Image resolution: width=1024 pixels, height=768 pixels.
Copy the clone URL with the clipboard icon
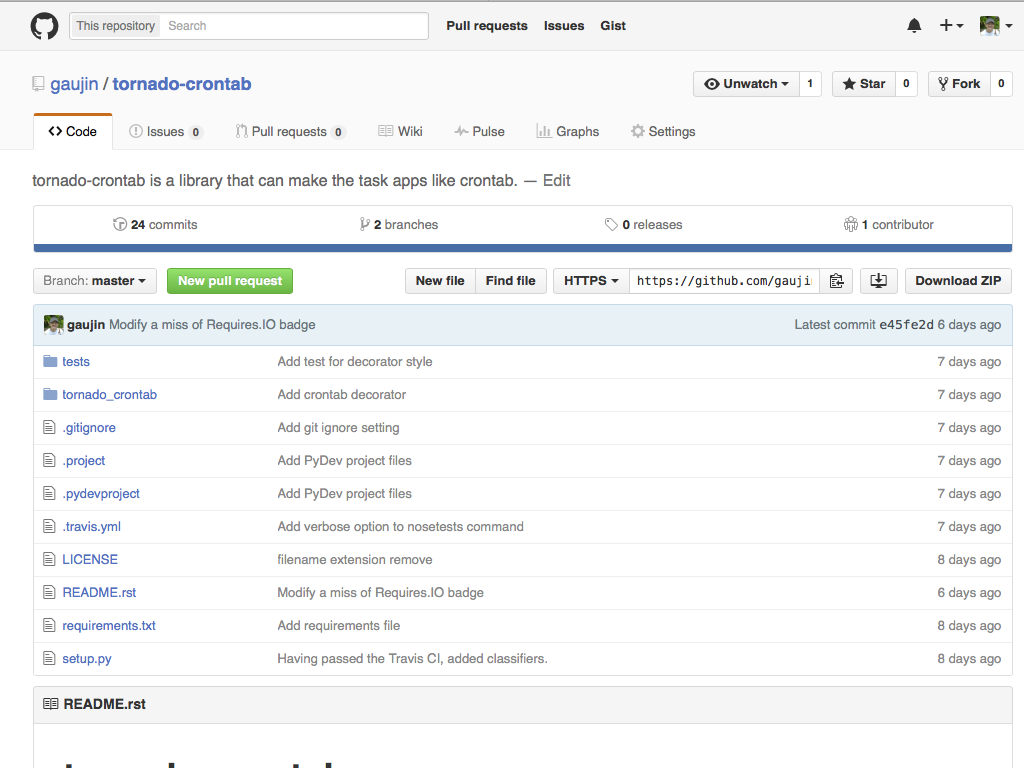point(836,281)
